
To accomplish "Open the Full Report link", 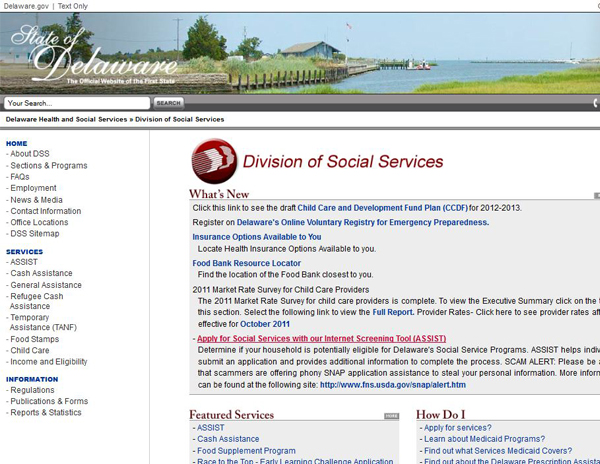I will tap(393, 312).
